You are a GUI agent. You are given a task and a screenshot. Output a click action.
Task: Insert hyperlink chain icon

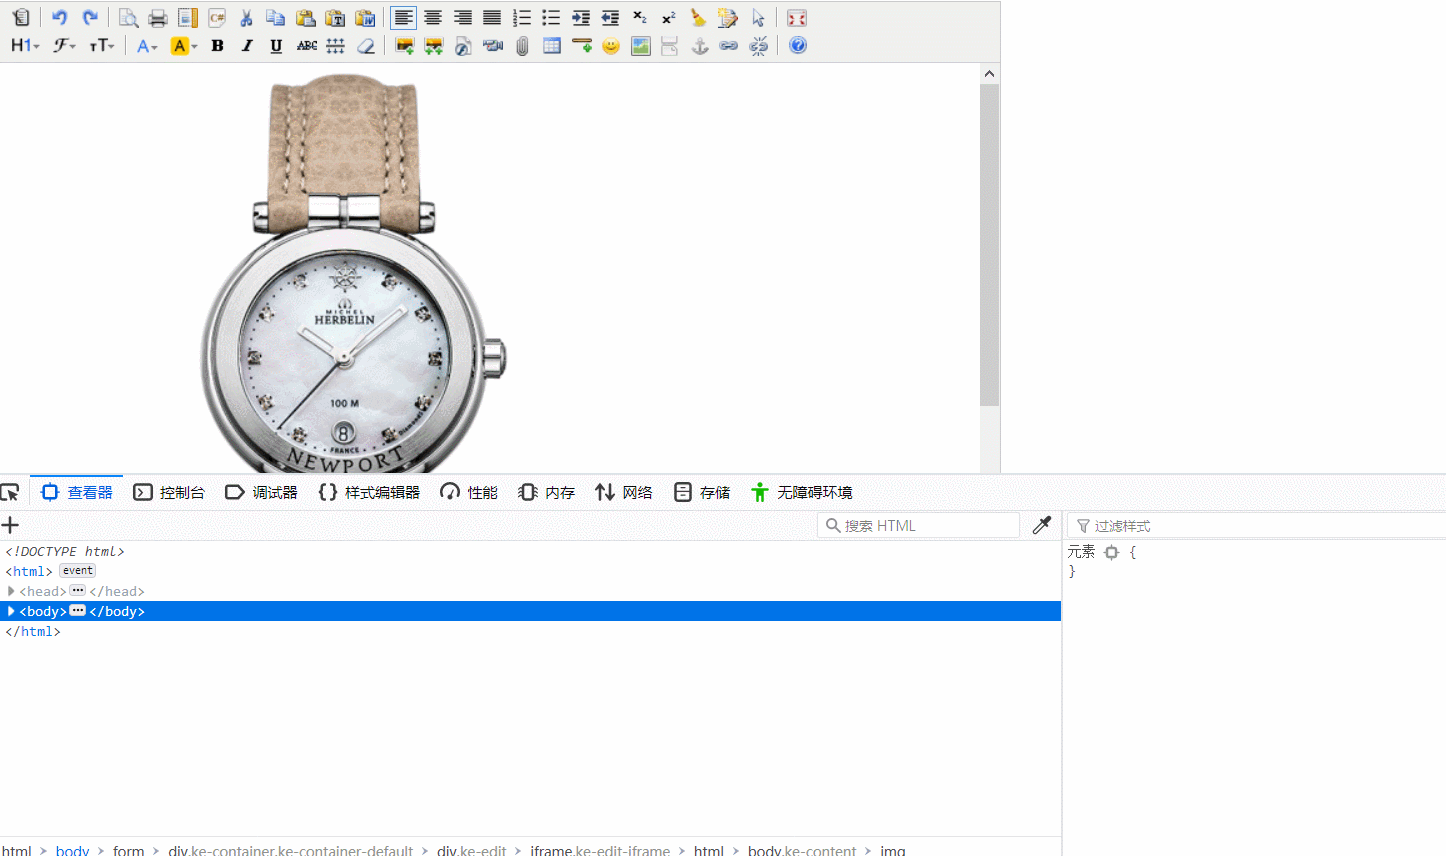point(729,46)
